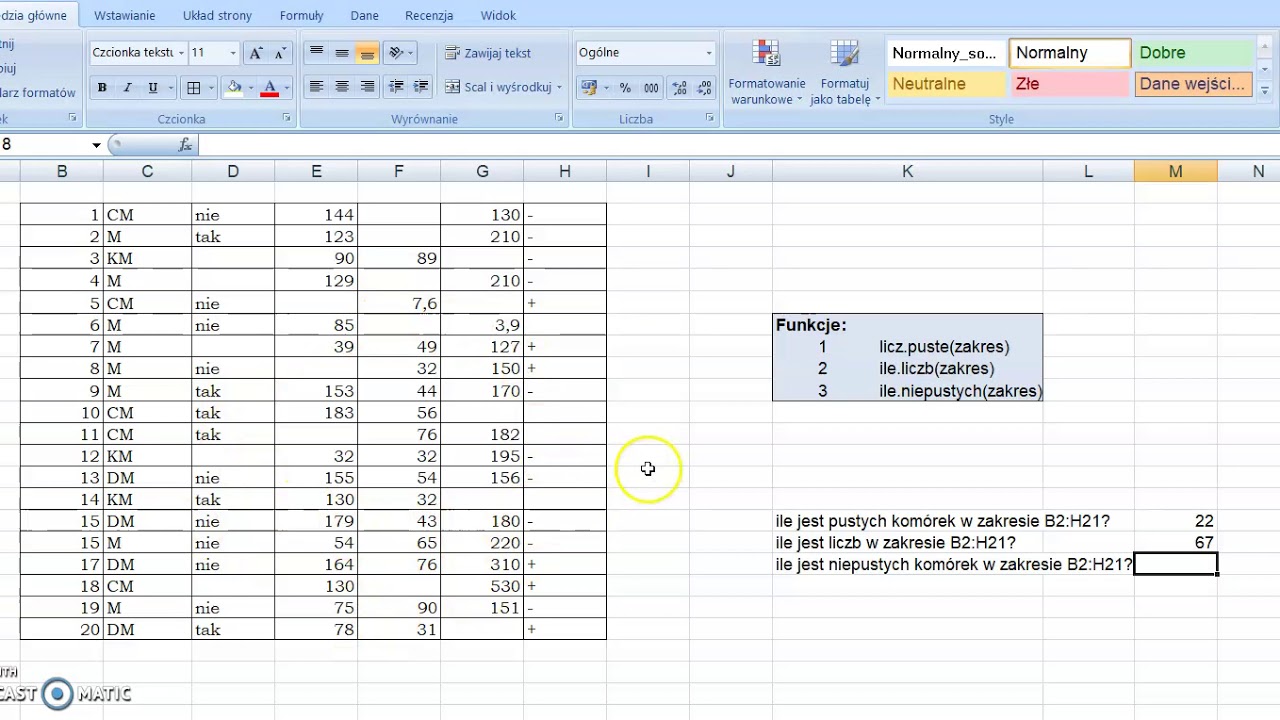Open the Number dialog launcher
The height and width of the screenshot is (720, 1280).
(710, 118)
